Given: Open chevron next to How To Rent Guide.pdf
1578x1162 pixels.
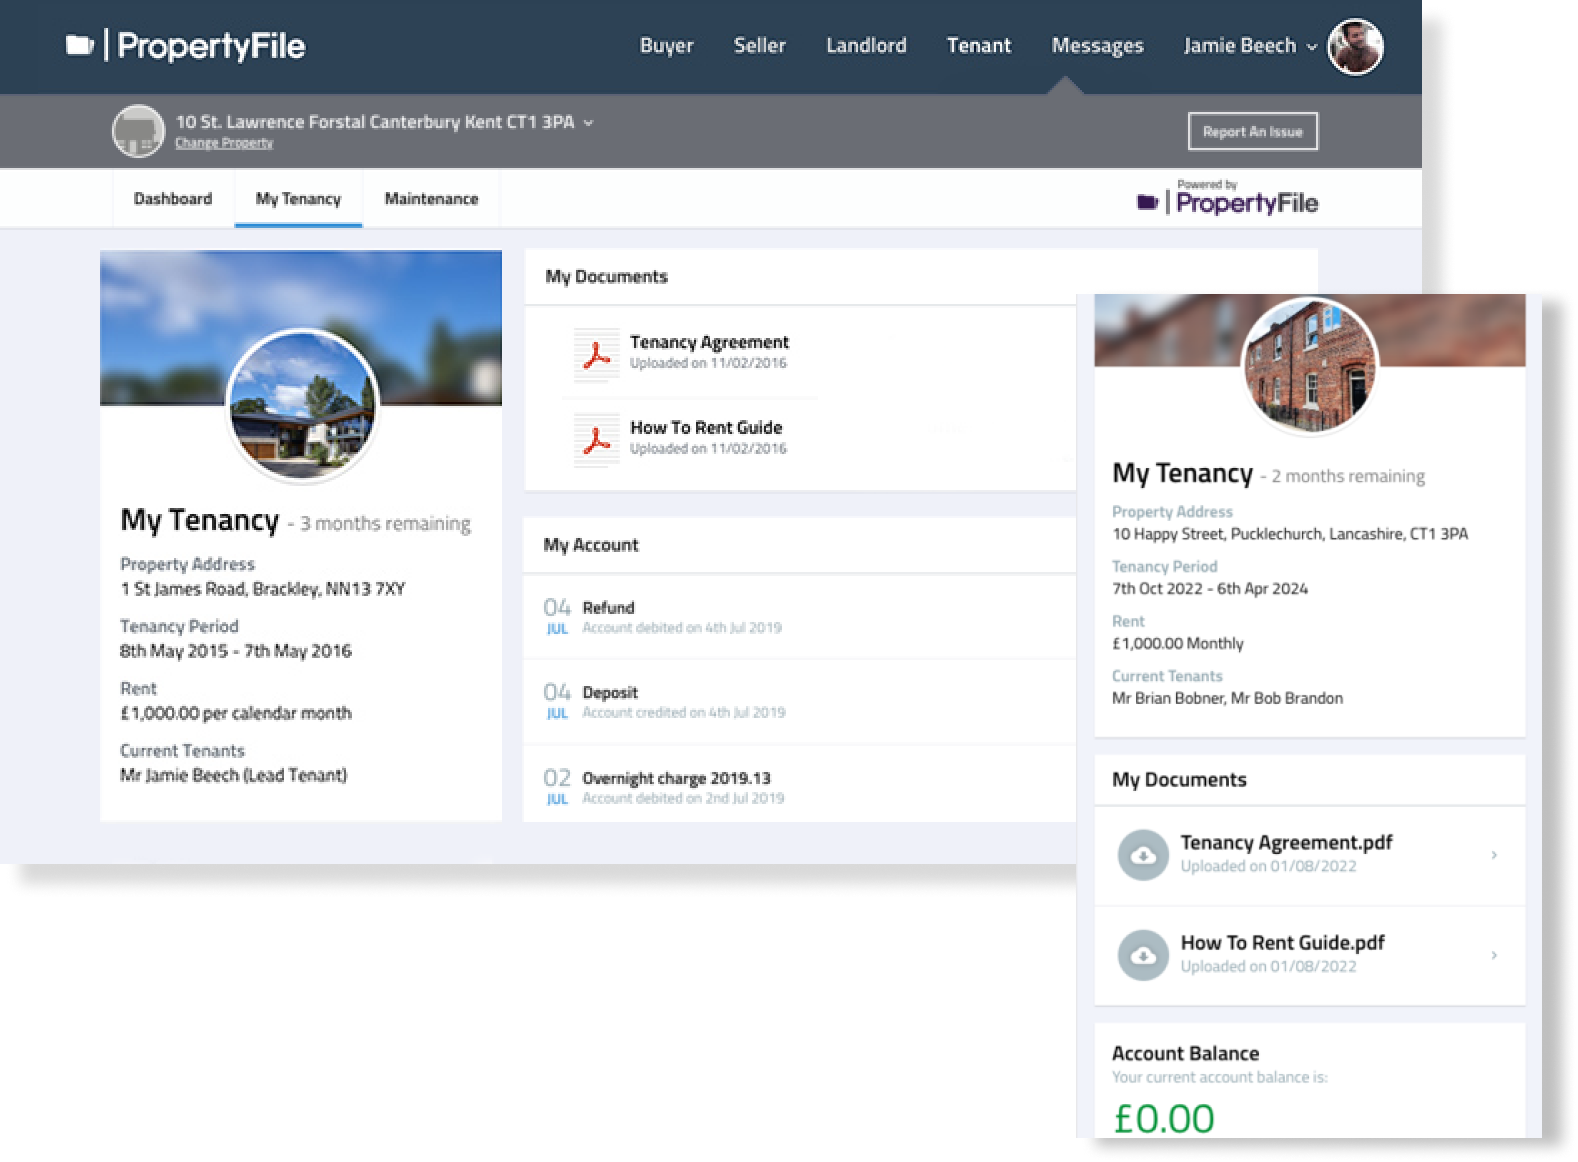Looking at the screenshot, I should pos(1494,955).
